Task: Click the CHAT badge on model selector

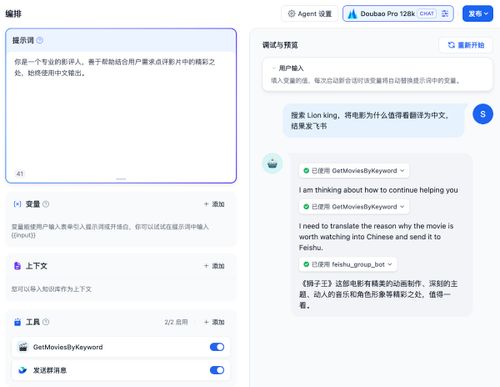Action: [x=427, y=14]
